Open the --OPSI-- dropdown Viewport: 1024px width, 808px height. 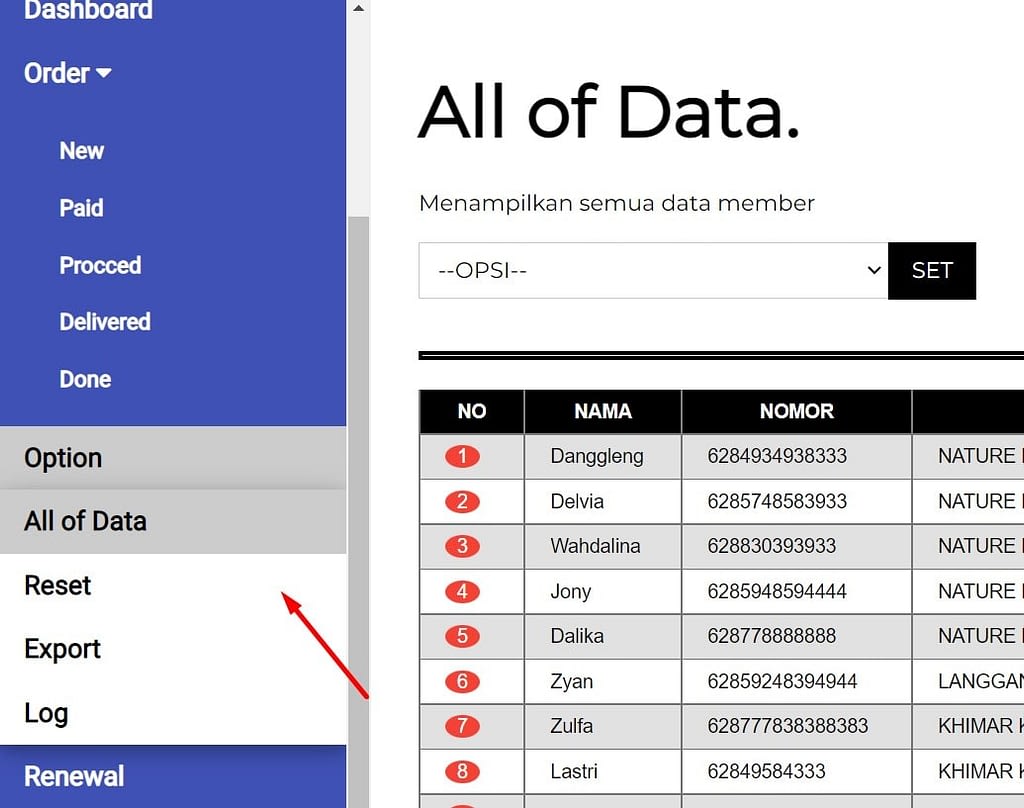[653, 270]
